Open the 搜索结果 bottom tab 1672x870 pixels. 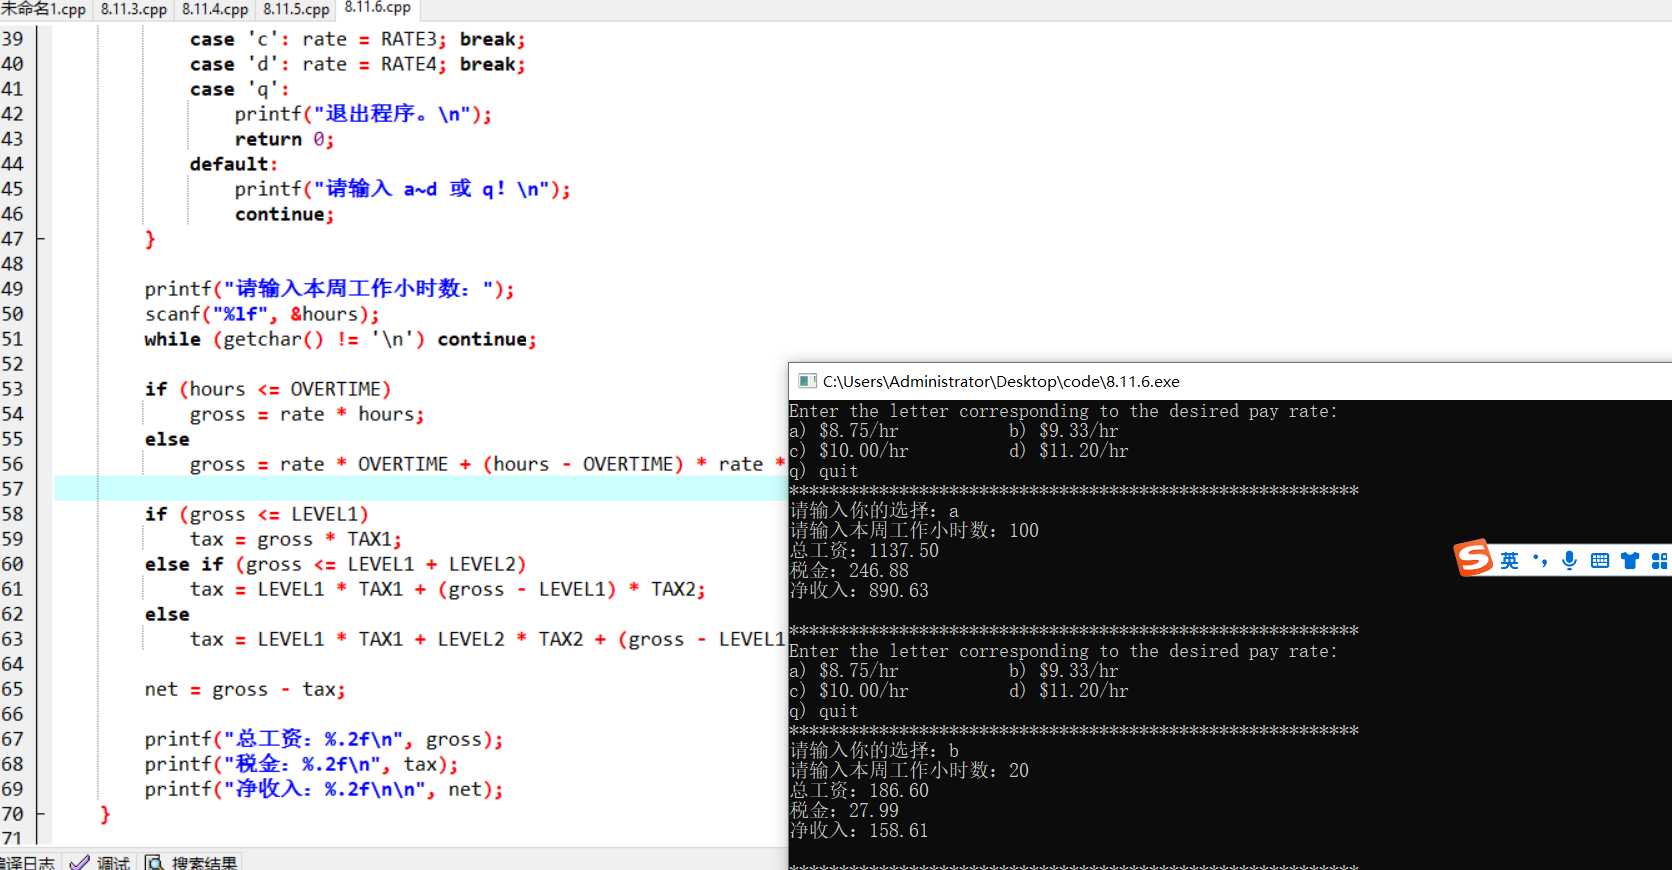[x=193, y=862]
